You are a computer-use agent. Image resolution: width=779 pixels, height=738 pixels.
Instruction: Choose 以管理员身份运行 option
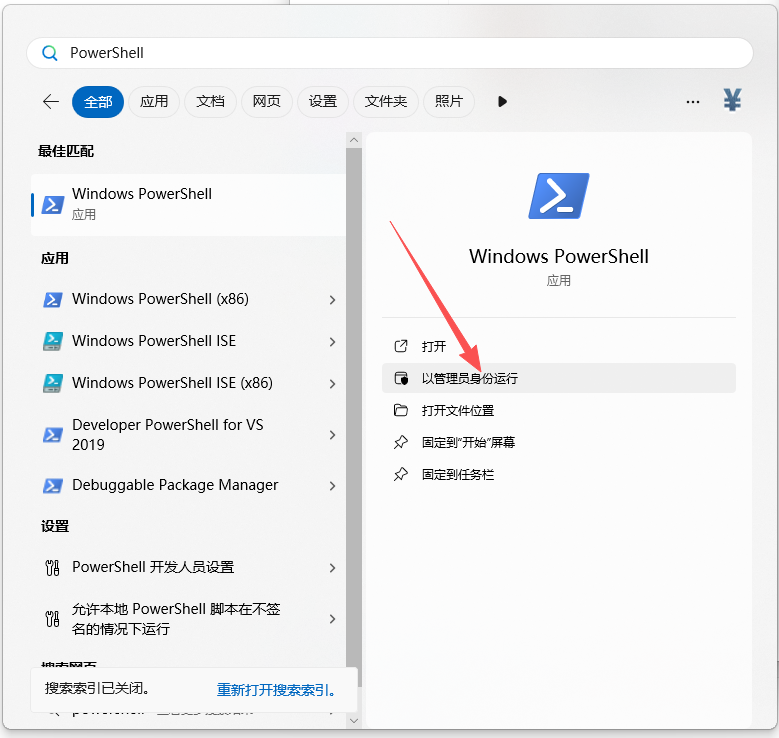(x=470, y=378)
